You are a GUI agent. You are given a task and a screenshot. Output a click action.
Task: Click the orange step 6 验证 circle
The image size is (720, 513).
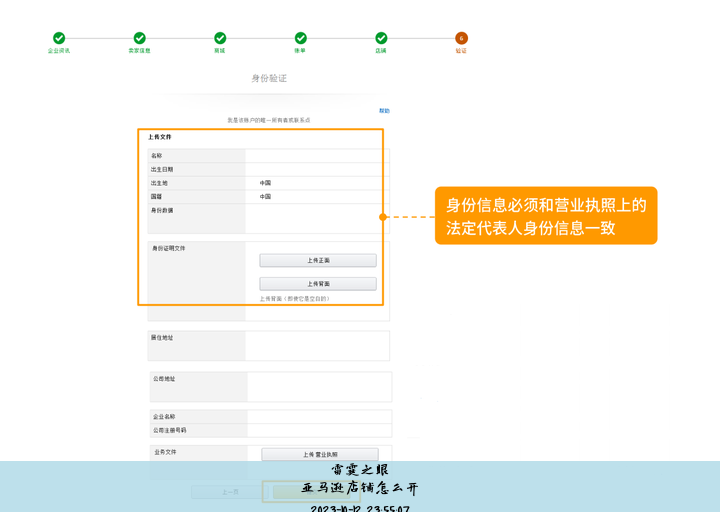tap(461, 38)
